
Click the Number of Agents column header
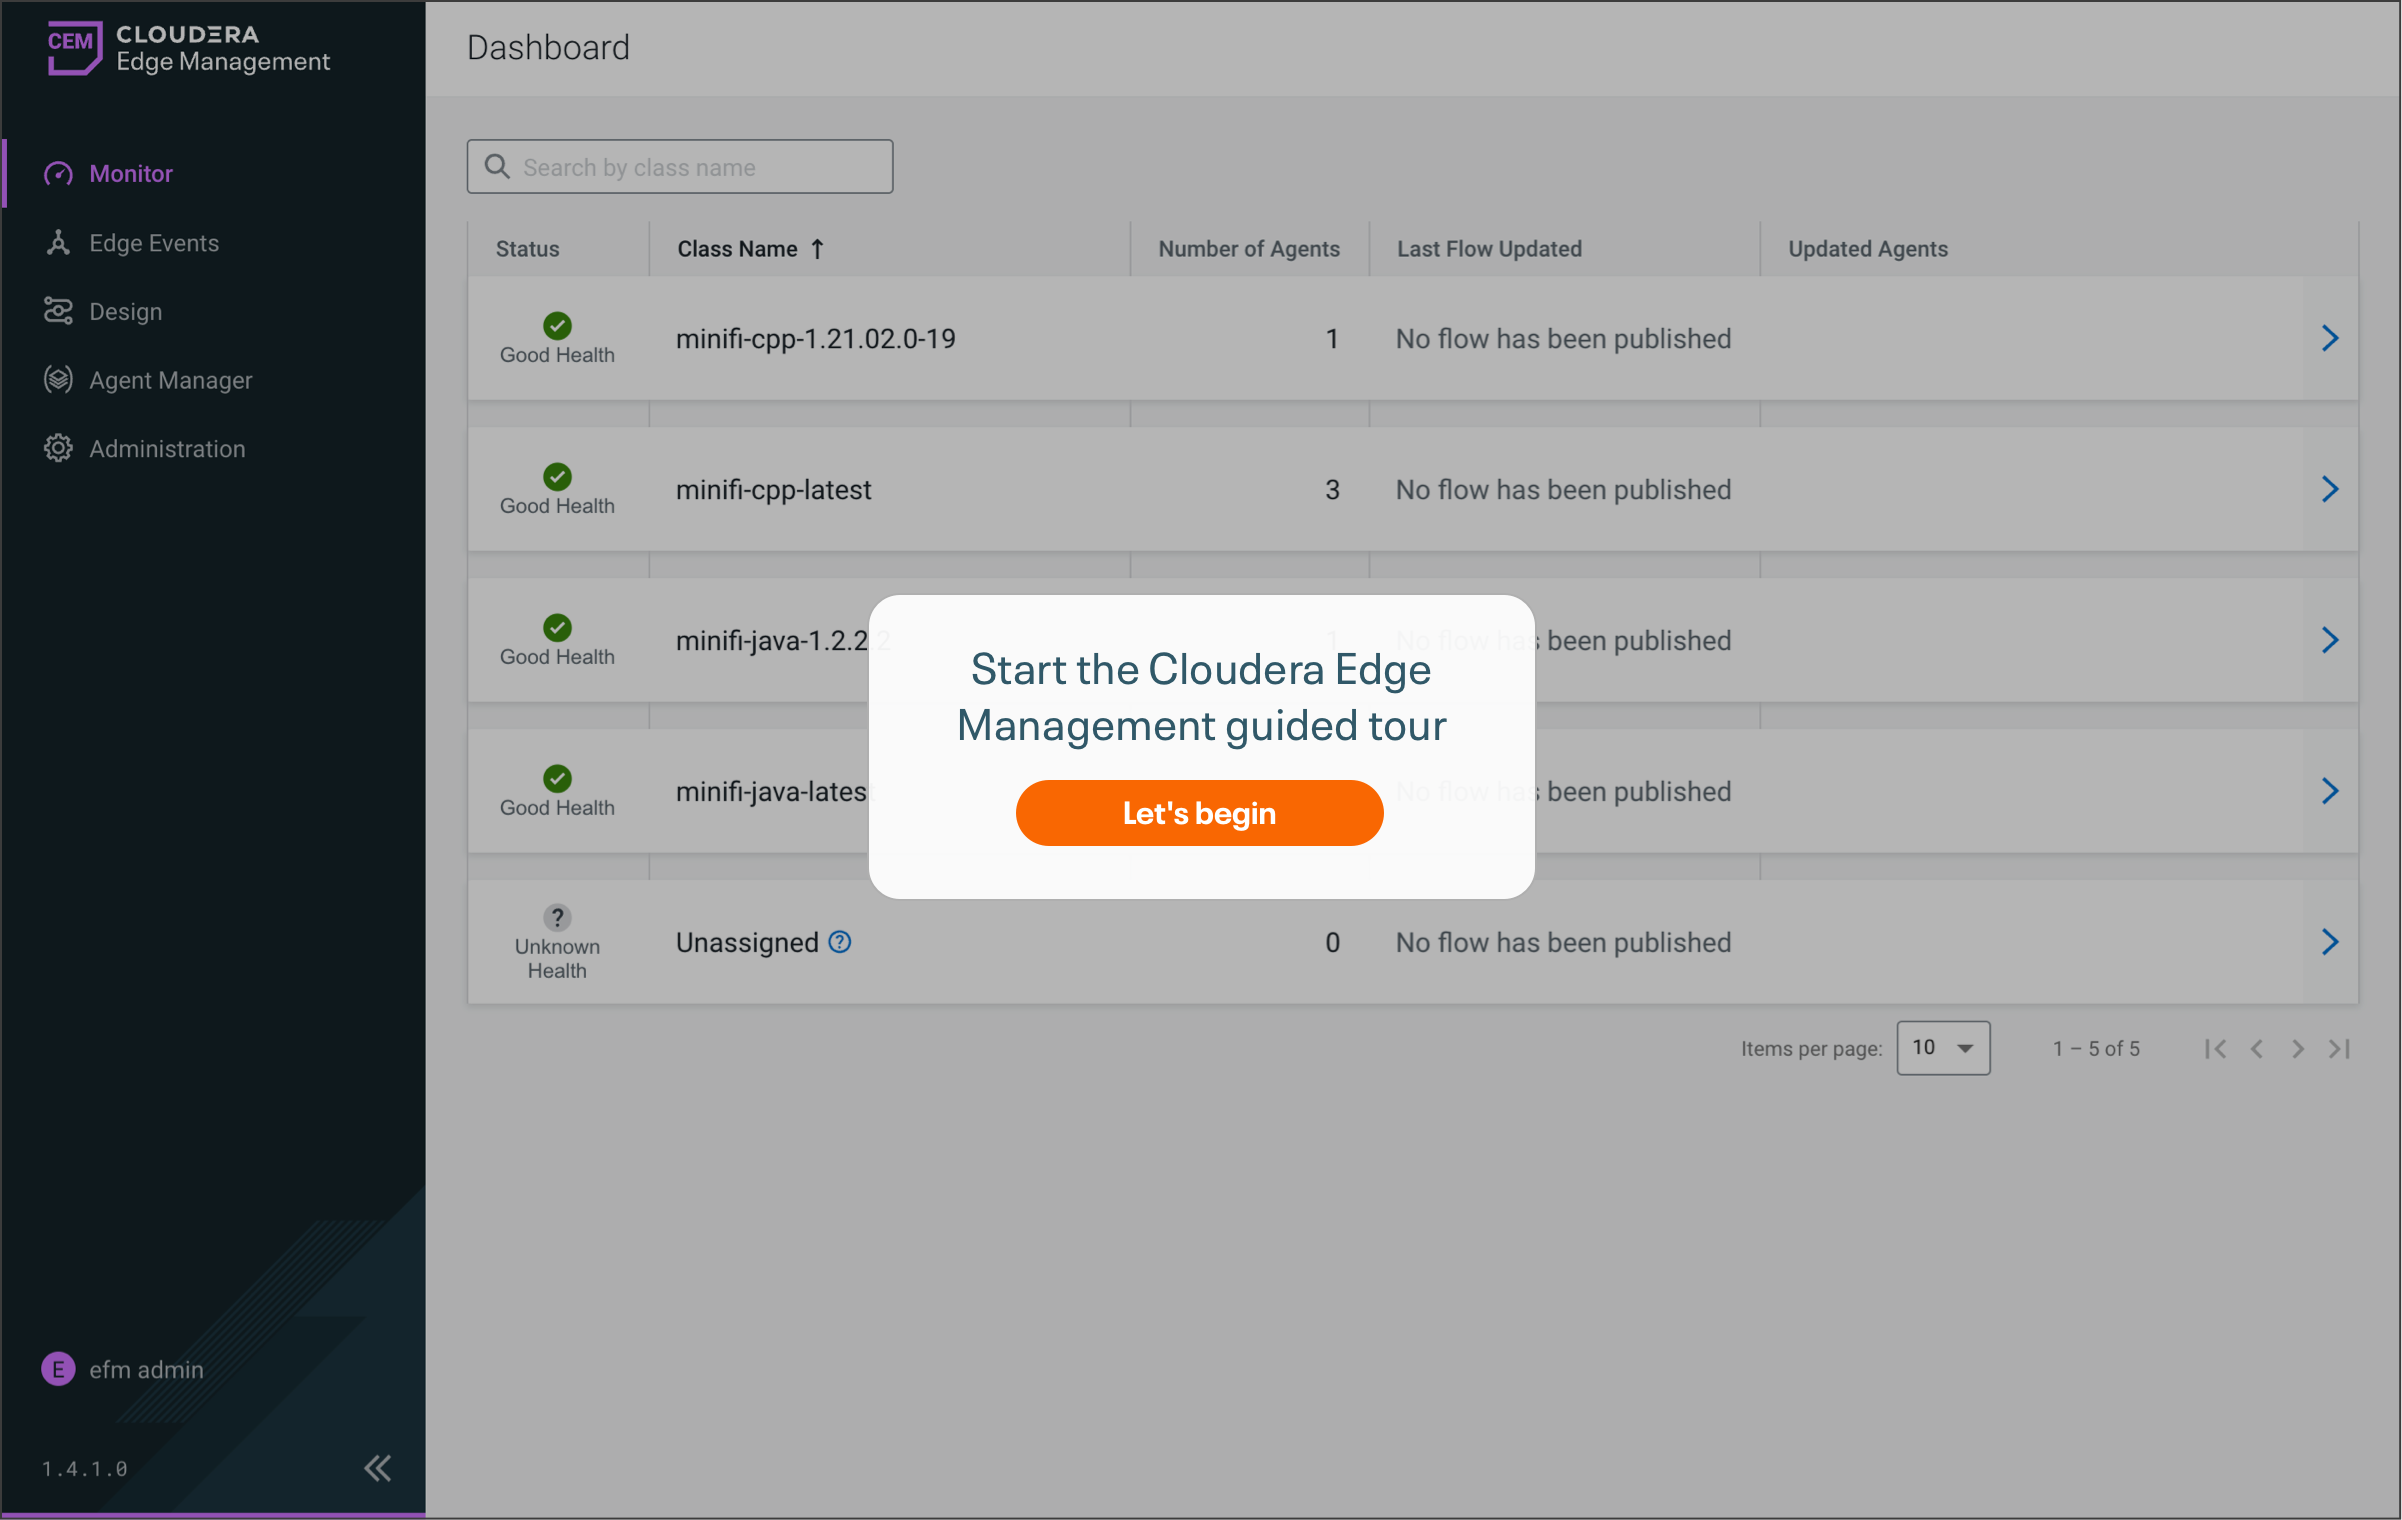[1249, 249]
